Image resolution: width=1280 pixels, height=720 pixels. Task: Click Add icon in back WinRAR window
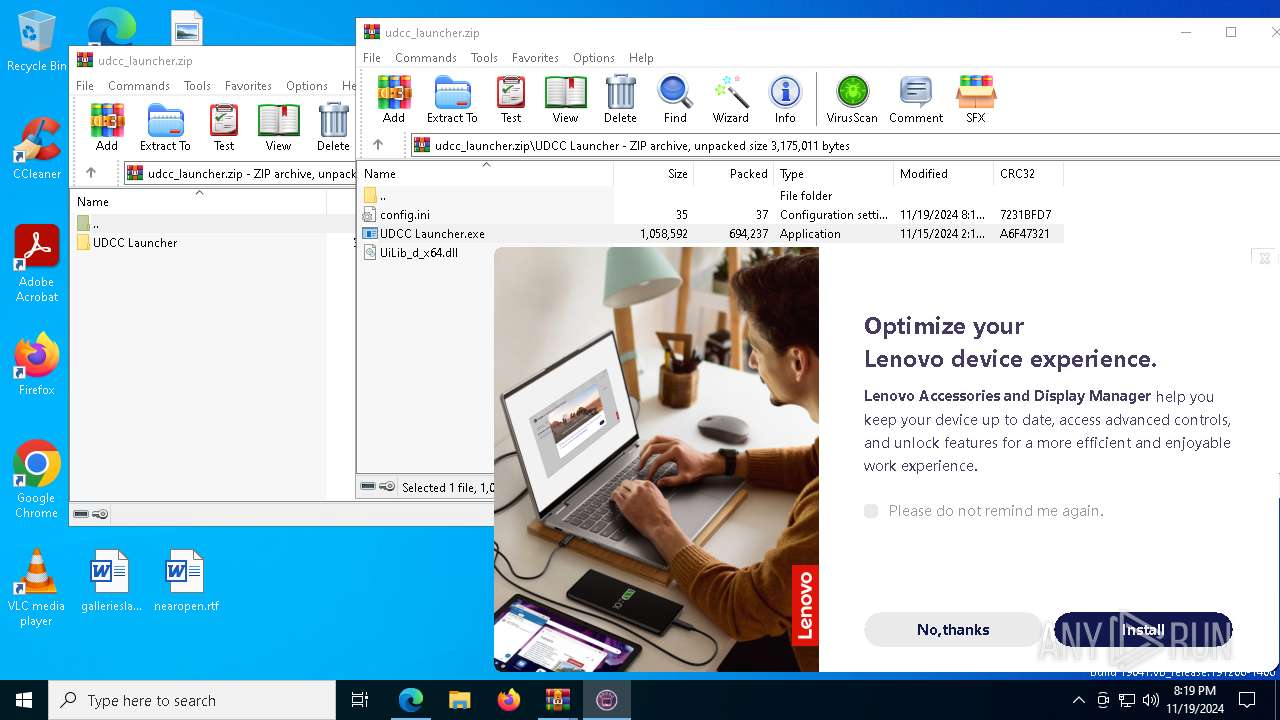coord(107,127)
